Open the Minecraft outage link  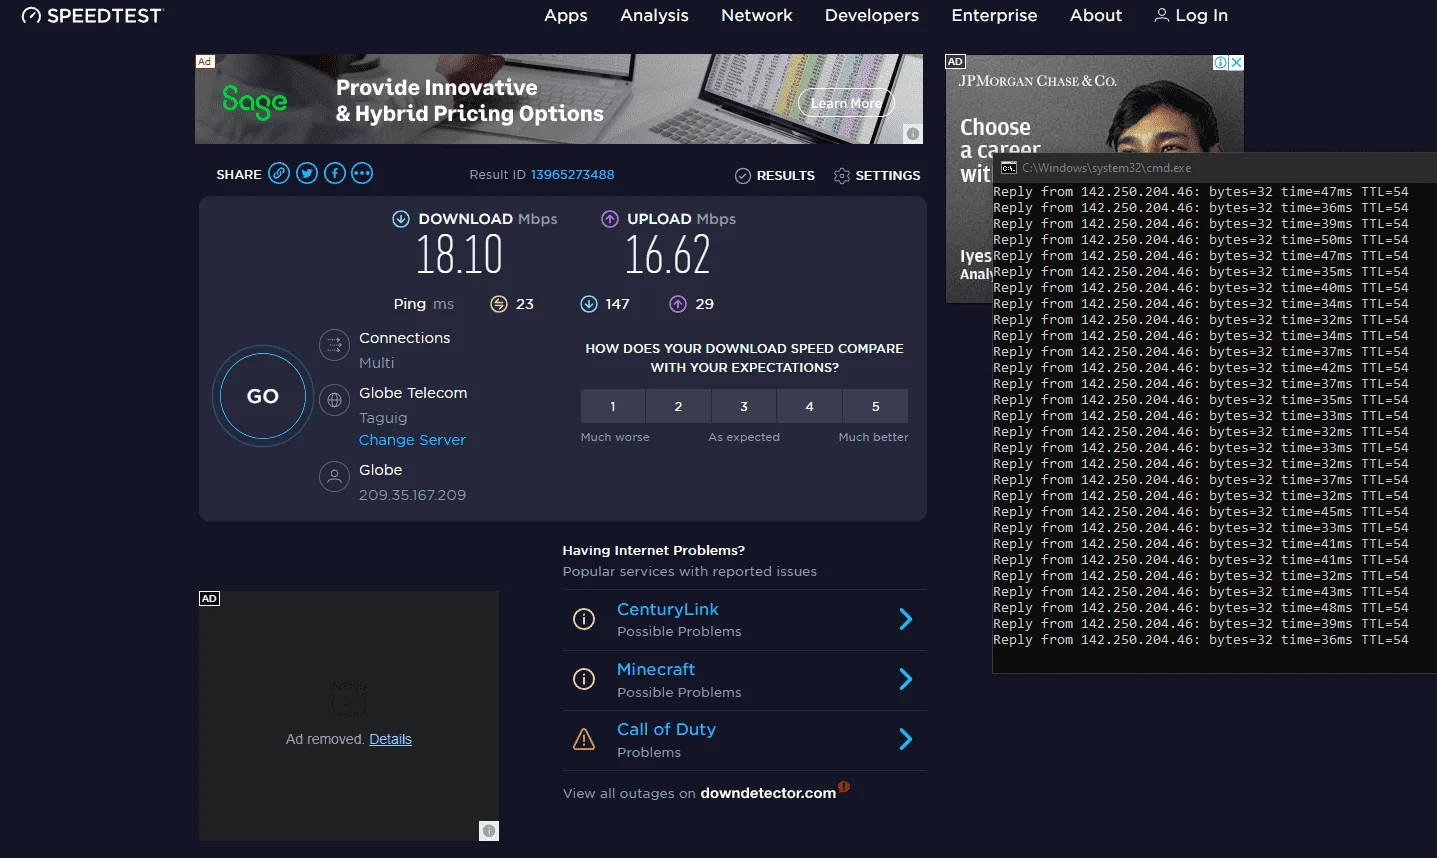click(x=656, y=669)
